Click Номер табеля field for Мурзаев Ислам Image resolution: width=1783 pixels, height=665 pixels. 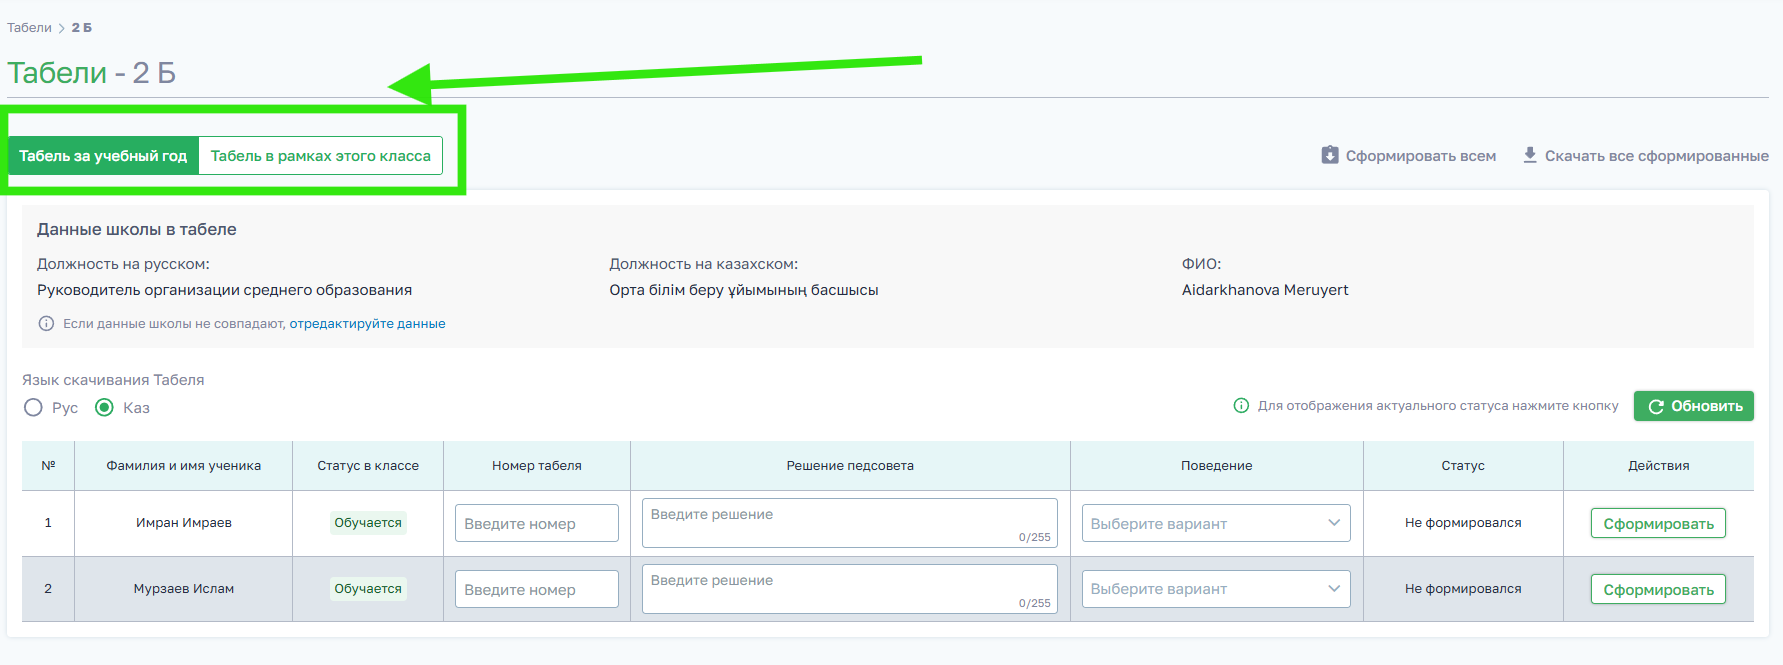[536, 589]
